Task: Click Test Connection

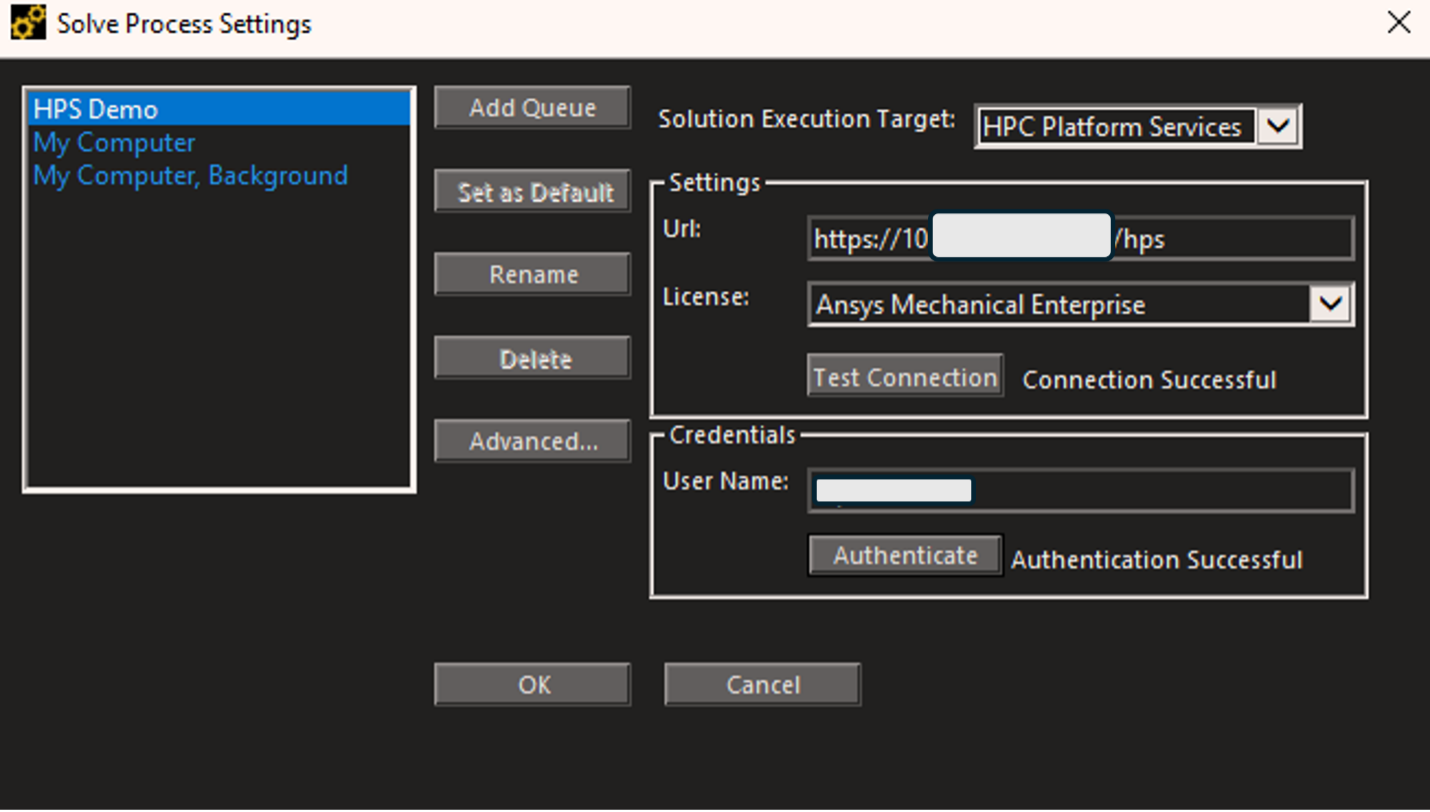Action: tap(904, 376)
